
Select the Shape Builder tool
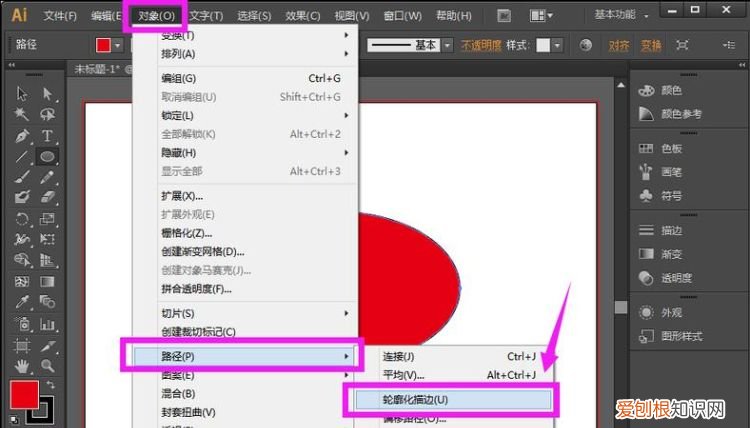point(22,260)
